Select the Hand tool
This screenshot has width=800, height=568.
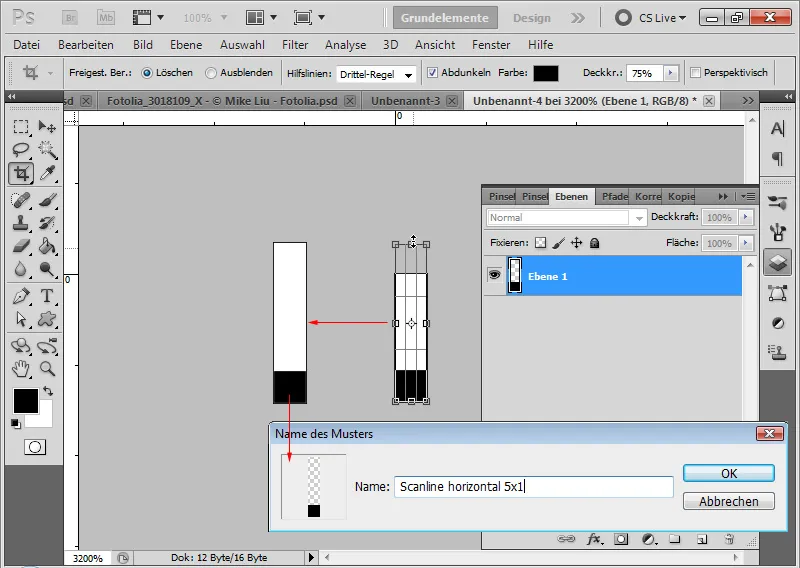pos(21,368)
